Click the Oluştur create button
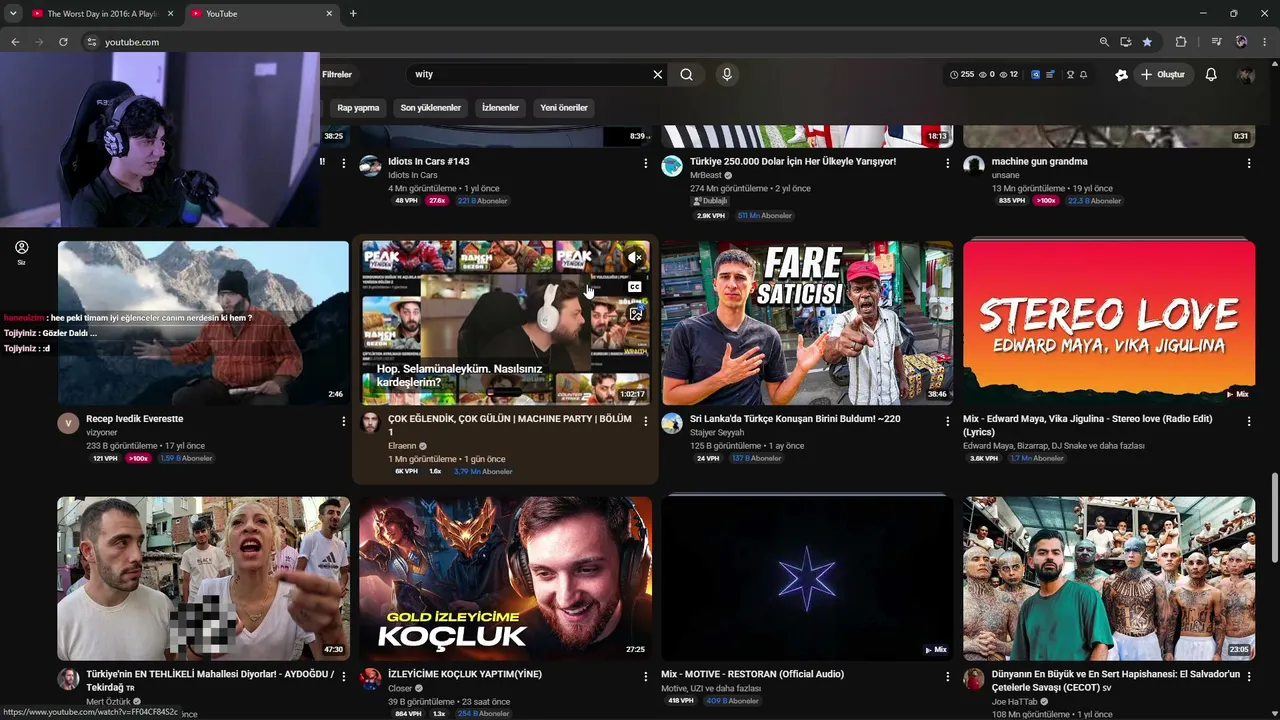This screenshot has width=1280, height=720. tap(1164, 75)
